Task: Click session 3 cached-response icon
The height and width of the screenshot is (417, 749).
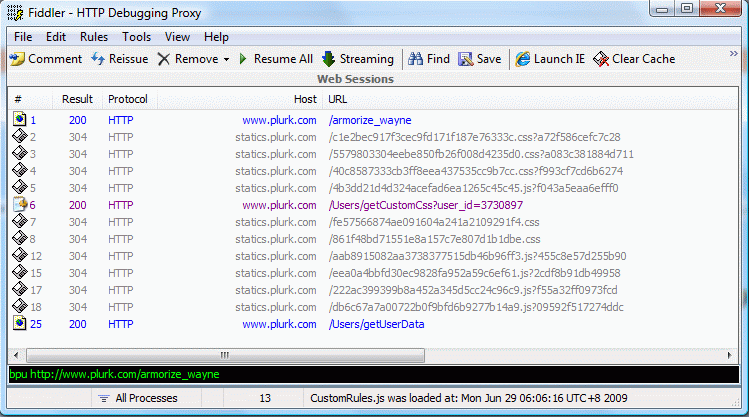Action: (x=20, y=153)
